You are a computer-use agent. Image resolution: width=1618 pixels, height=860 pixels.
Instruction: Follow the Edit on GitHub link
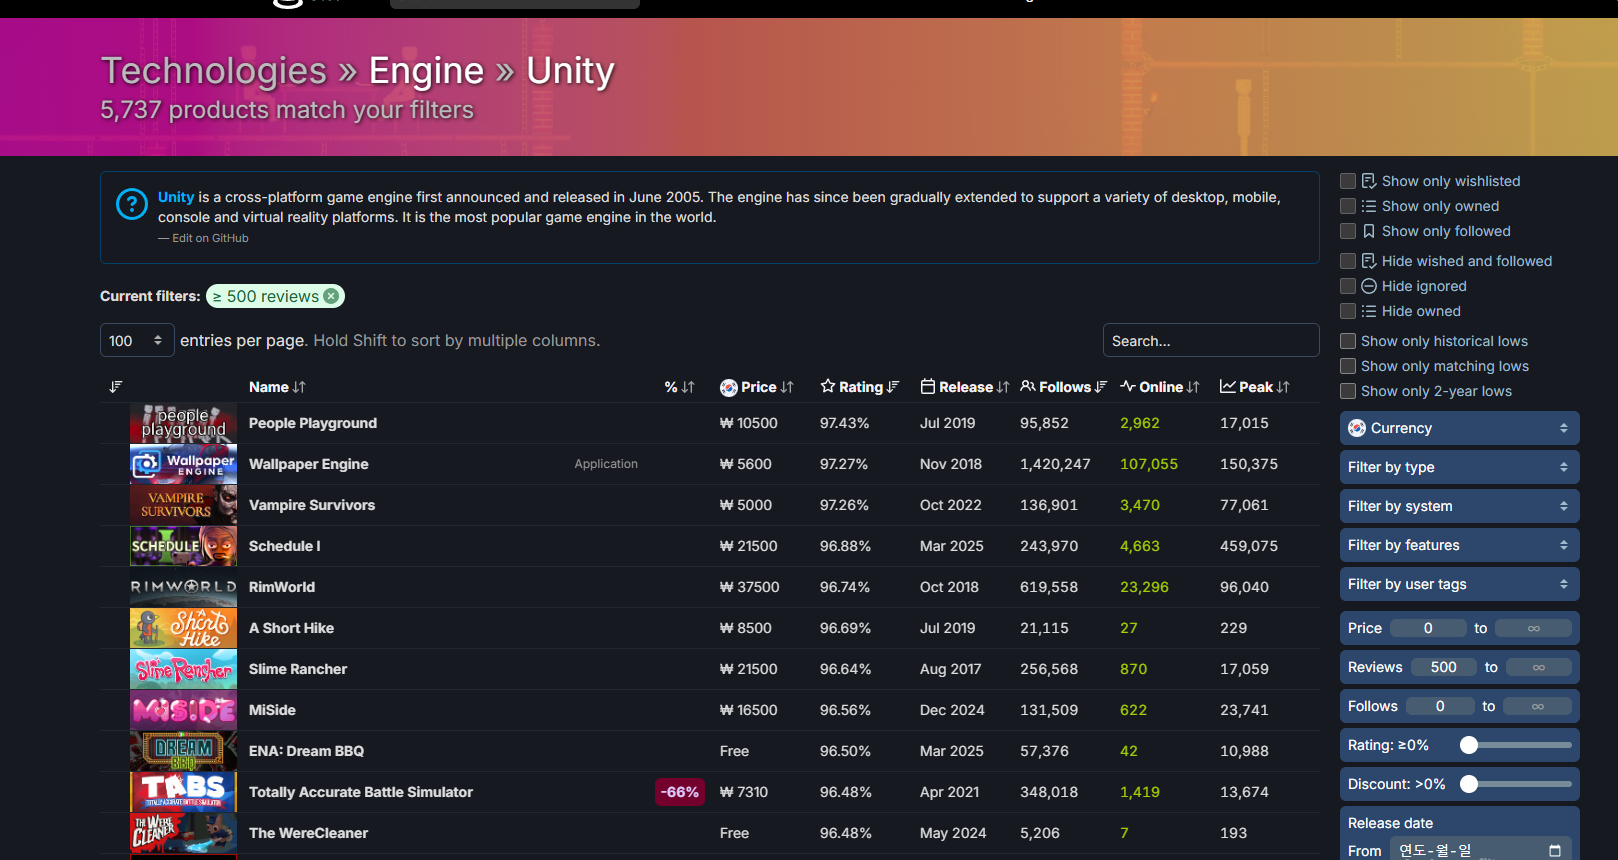tap(210, 238)
